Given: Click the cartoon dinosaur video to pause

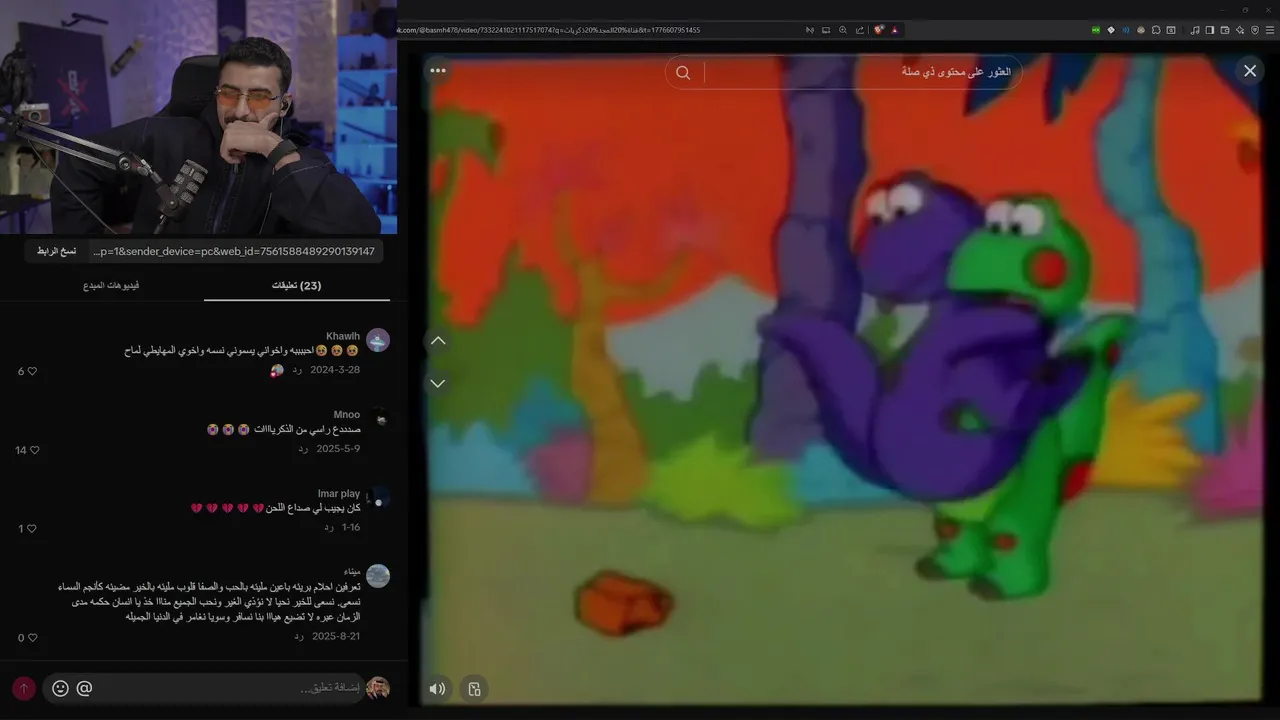Looking at the screenshot, I should [845, 380].
